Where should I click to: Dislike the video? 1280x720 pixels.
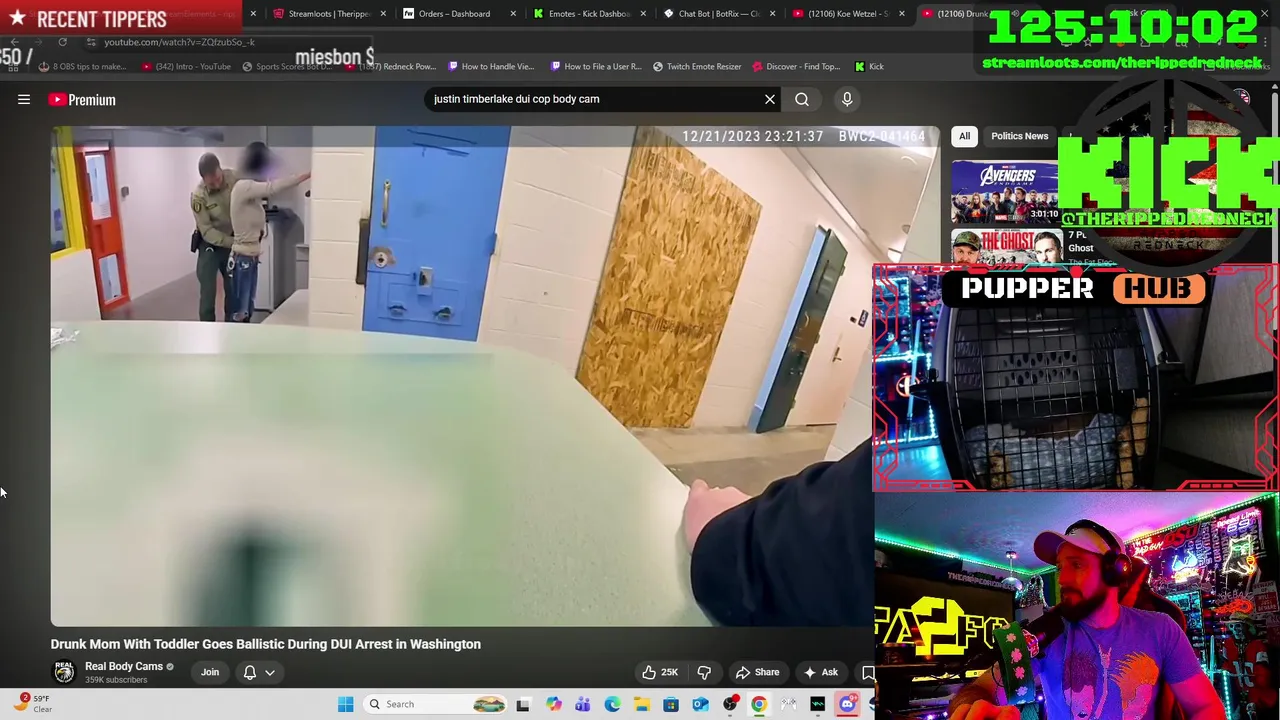click(704, 672)
